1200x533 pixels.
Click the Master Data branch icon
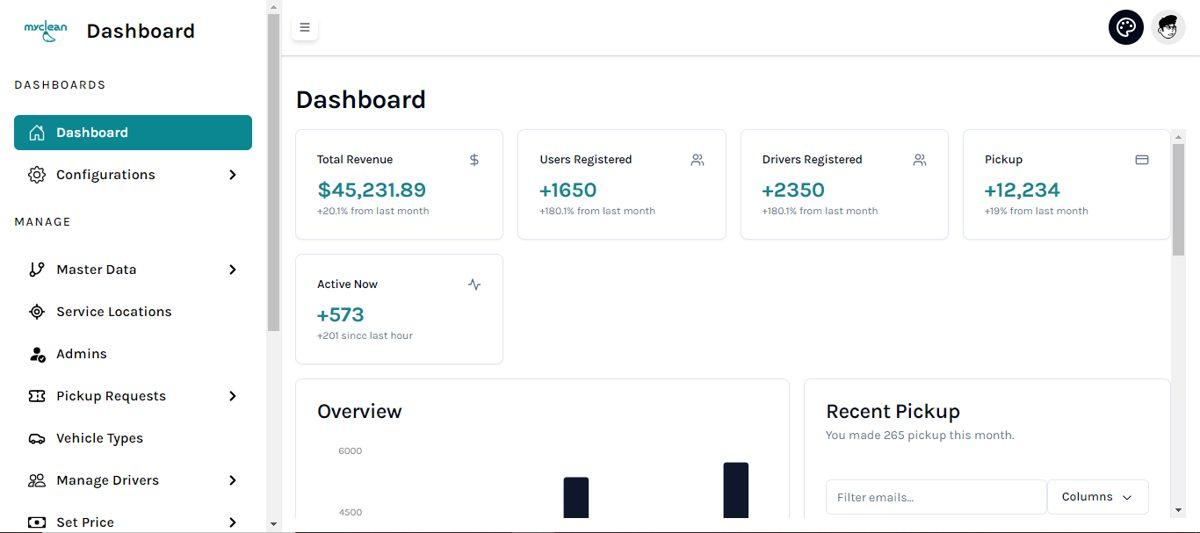[37, 269]
